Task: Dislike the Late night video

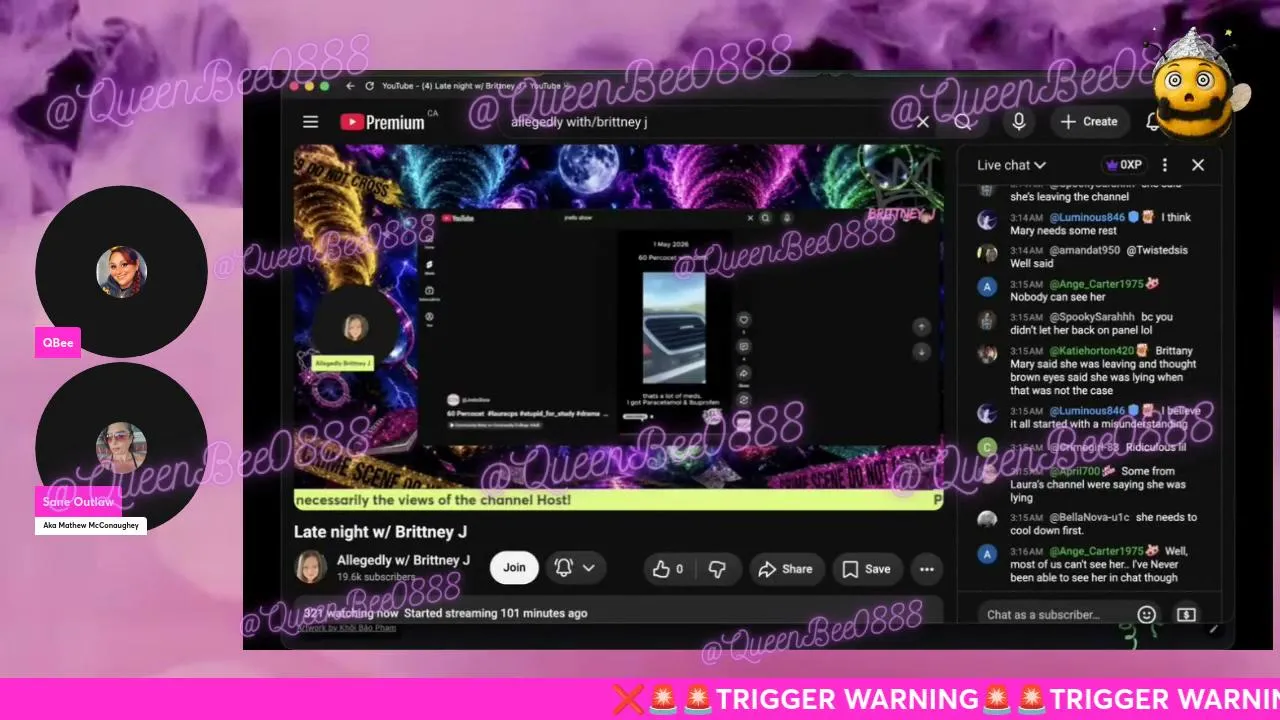Action: (717, 569)
